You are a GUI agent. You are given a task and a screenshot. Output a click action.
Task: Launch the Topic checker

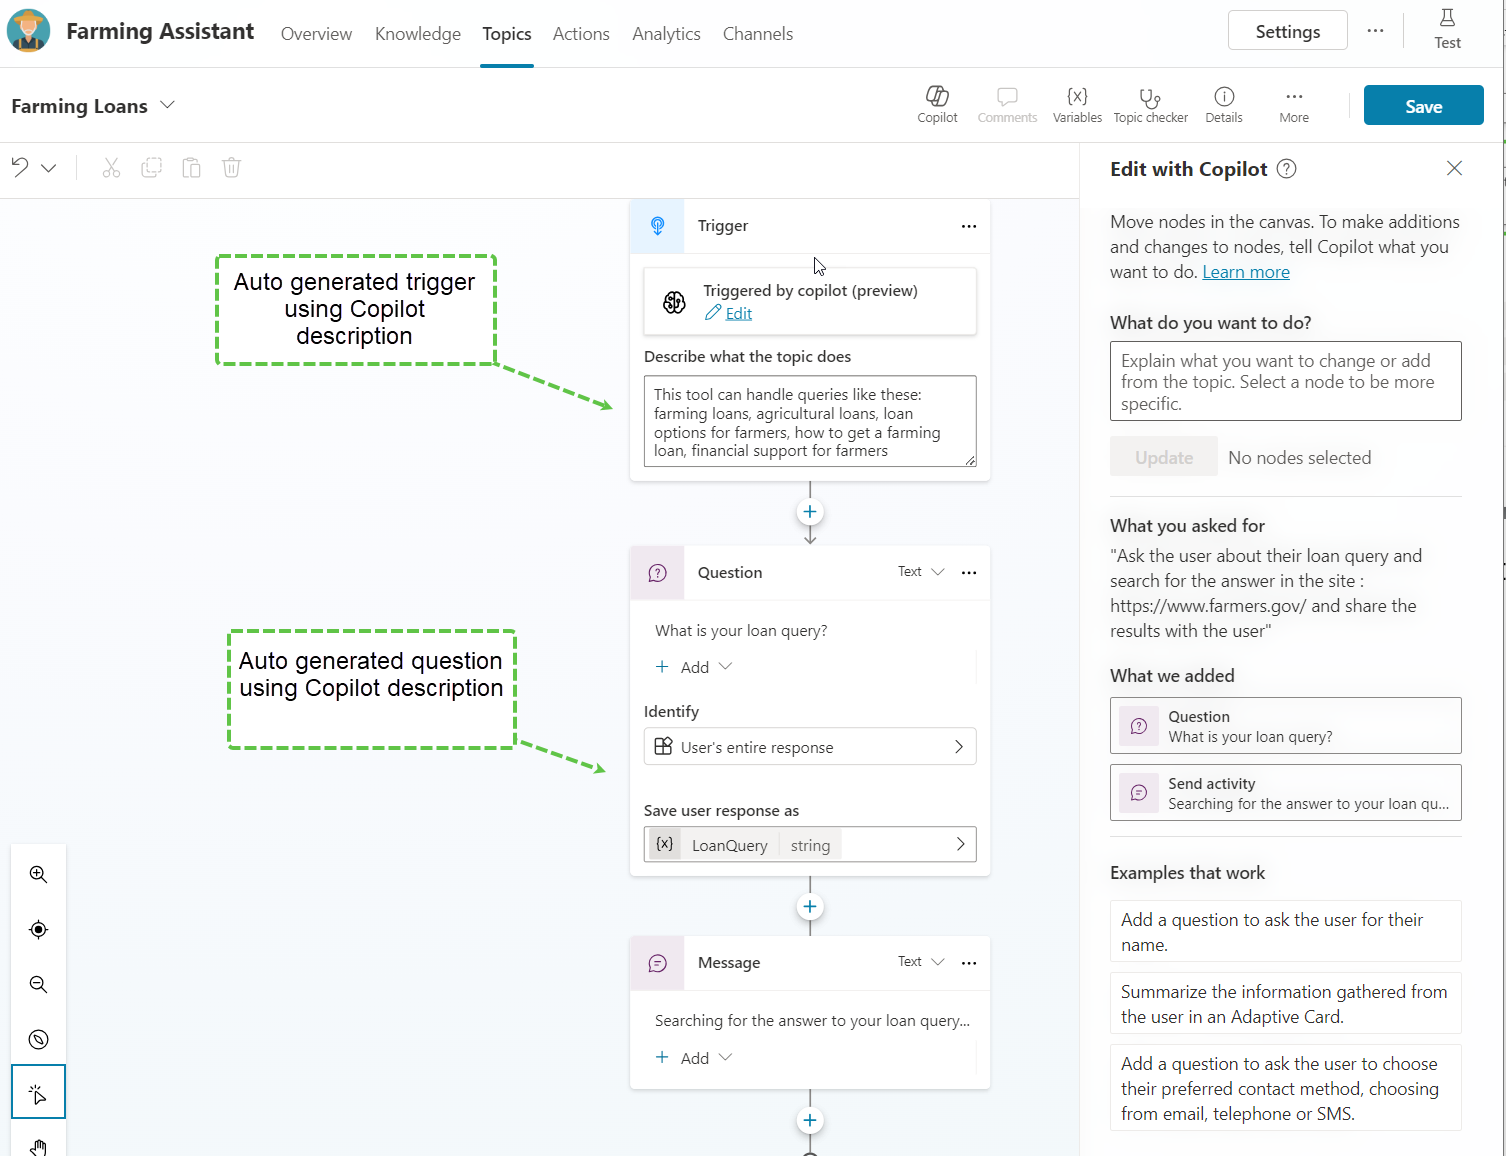(1150, 104)
